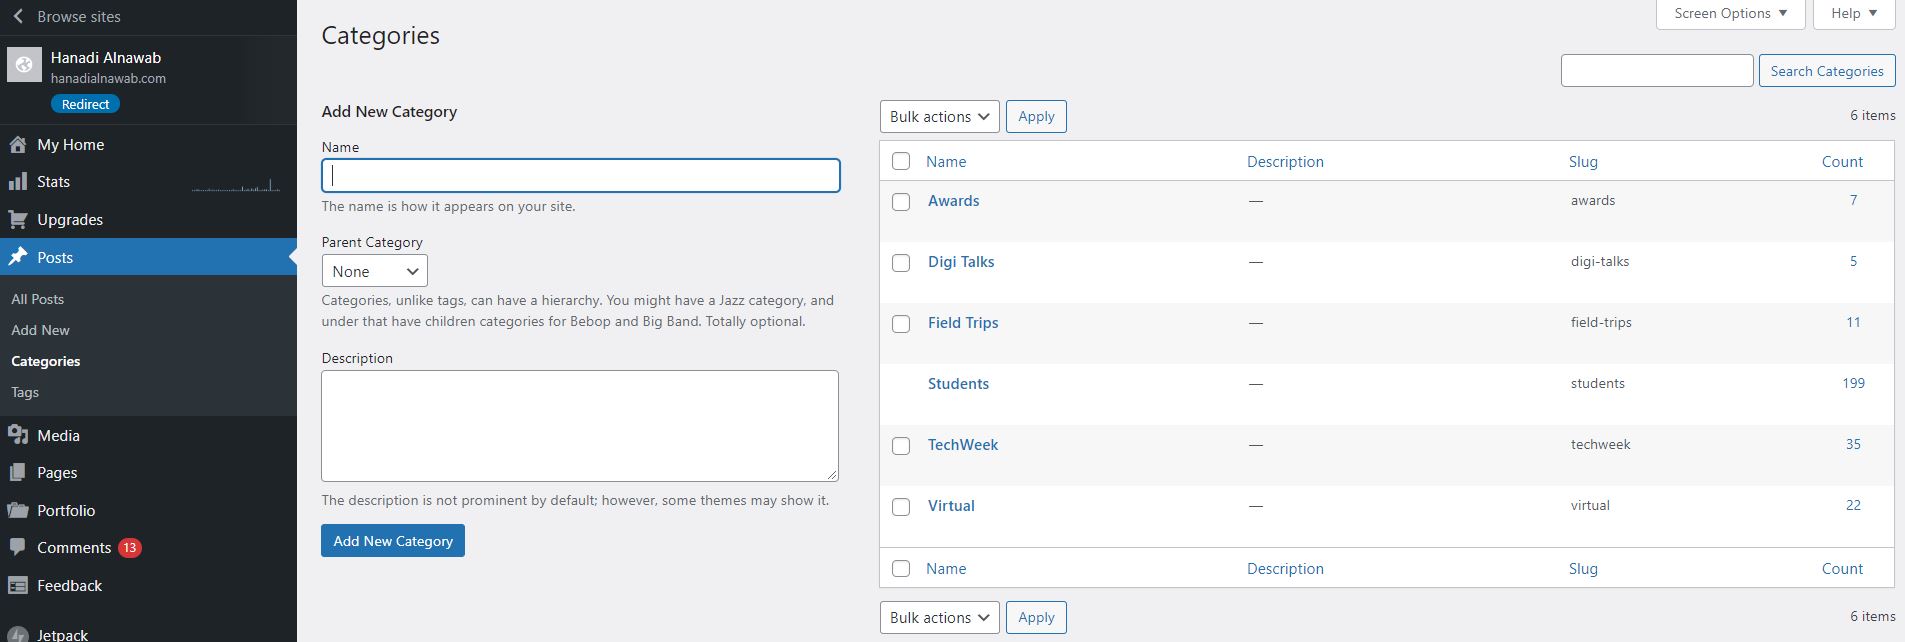Select the TechWeek category checkbox
Screen dimensions: 1905x642
(901, 446)
